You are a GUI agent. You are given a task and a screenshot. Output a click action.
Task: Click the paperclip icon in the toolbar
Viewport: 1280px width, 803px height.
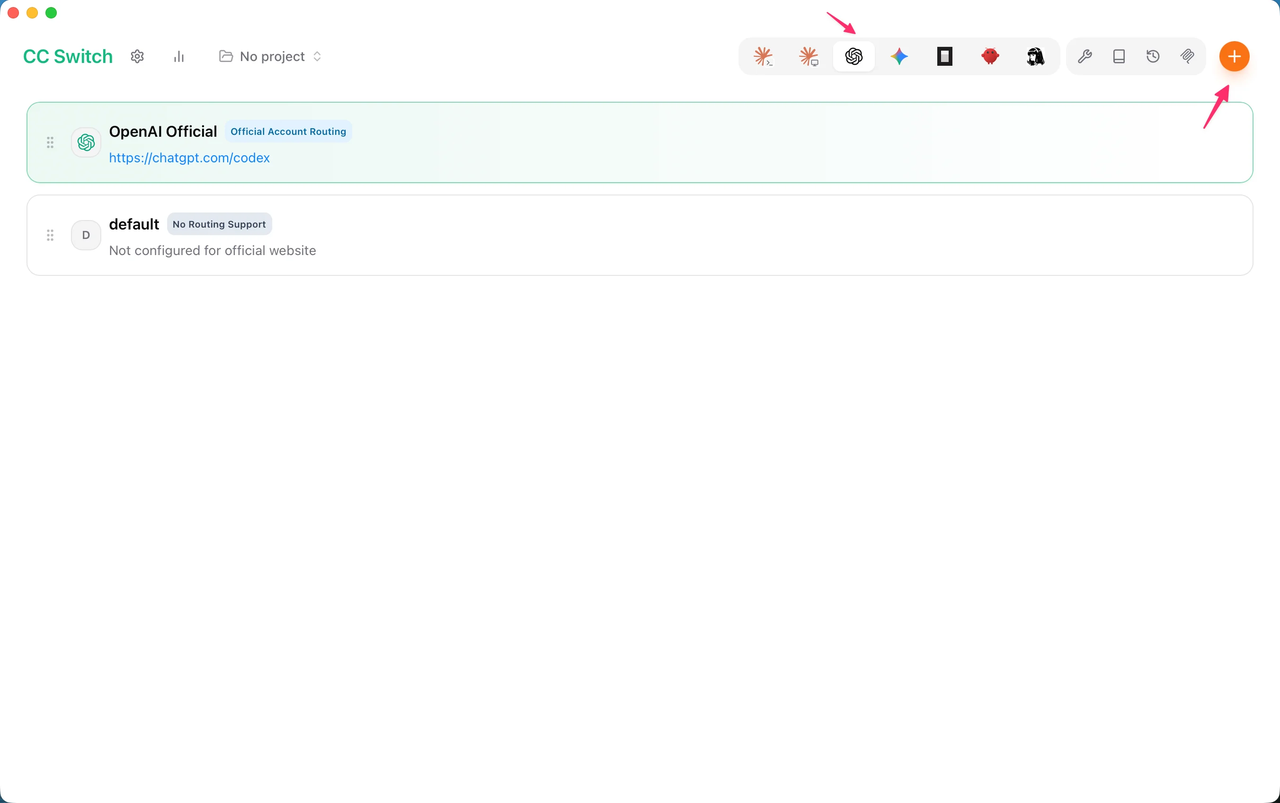click(x=1187, y=57)
